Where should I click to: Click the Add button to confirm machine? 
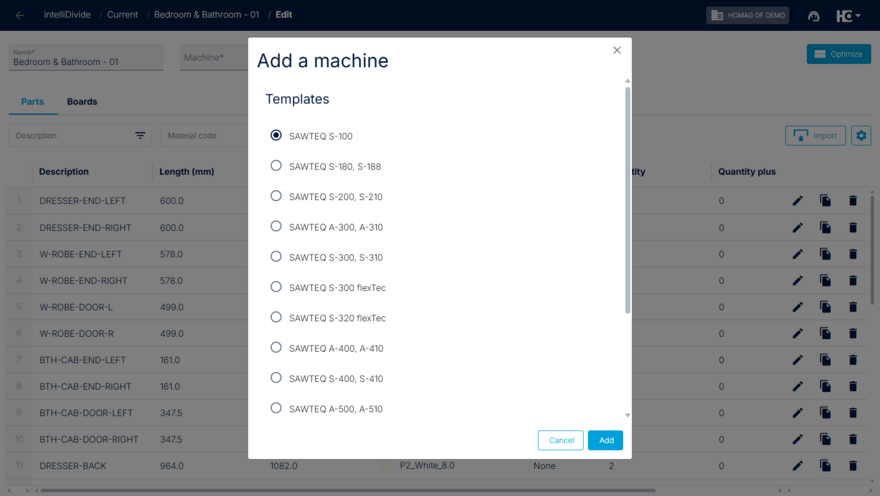pos(606,440)
